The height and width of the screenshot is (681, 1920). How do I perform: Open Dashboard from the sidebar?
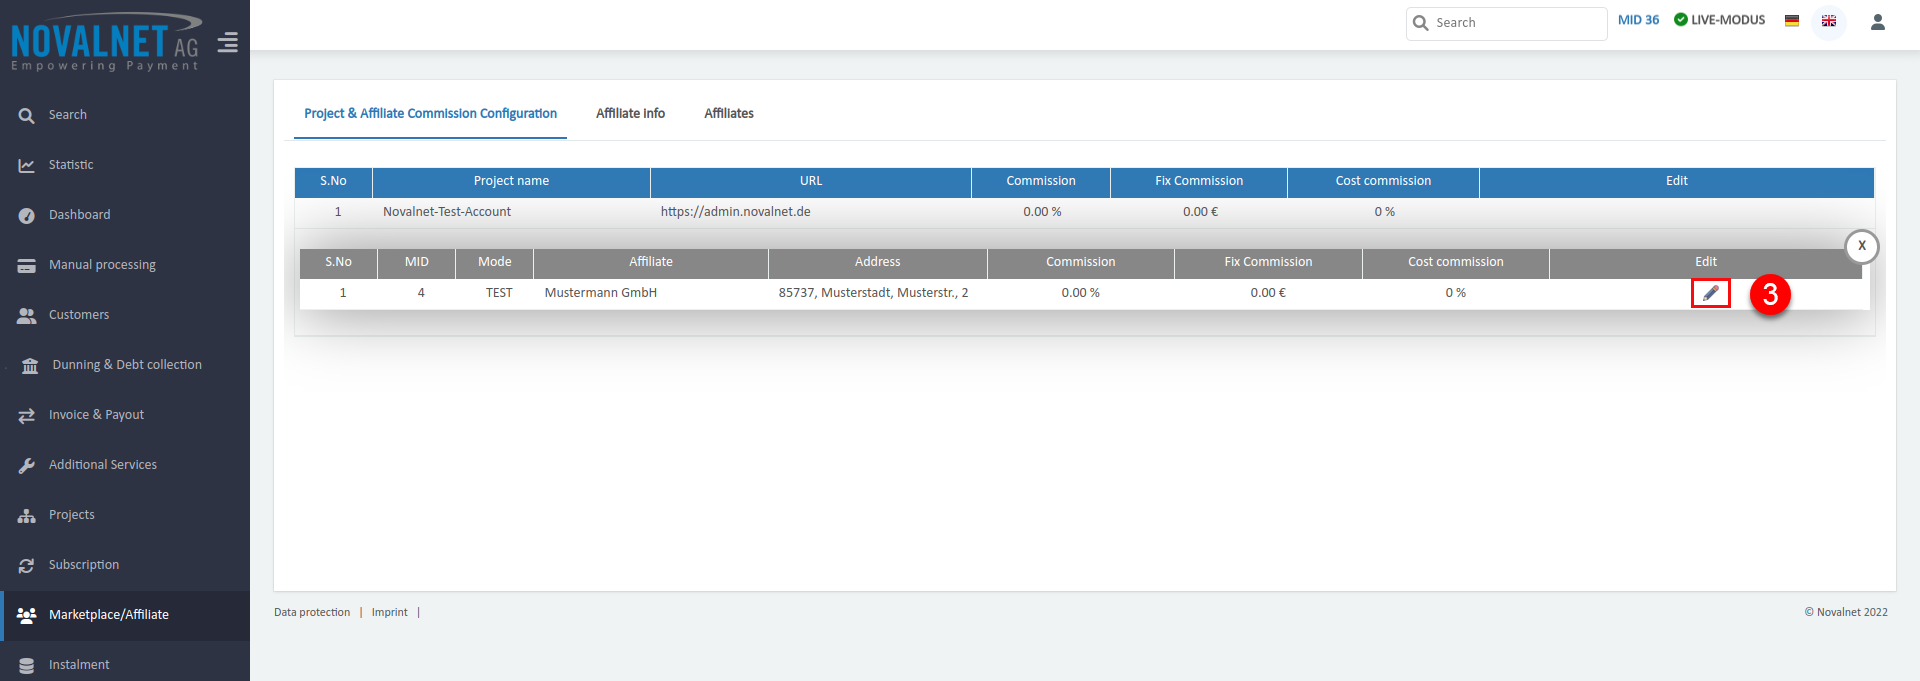point(79,215)
